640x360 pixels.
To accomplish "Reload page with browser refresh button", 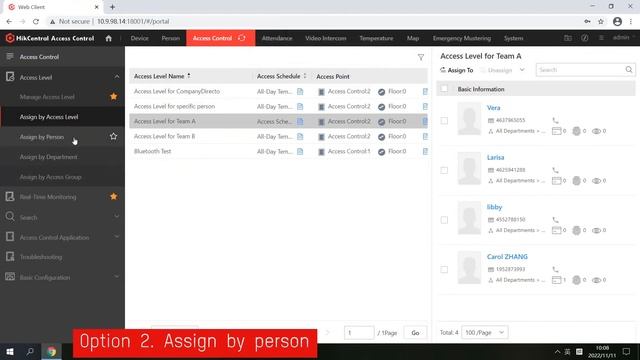I will click(x=36, y=21).
